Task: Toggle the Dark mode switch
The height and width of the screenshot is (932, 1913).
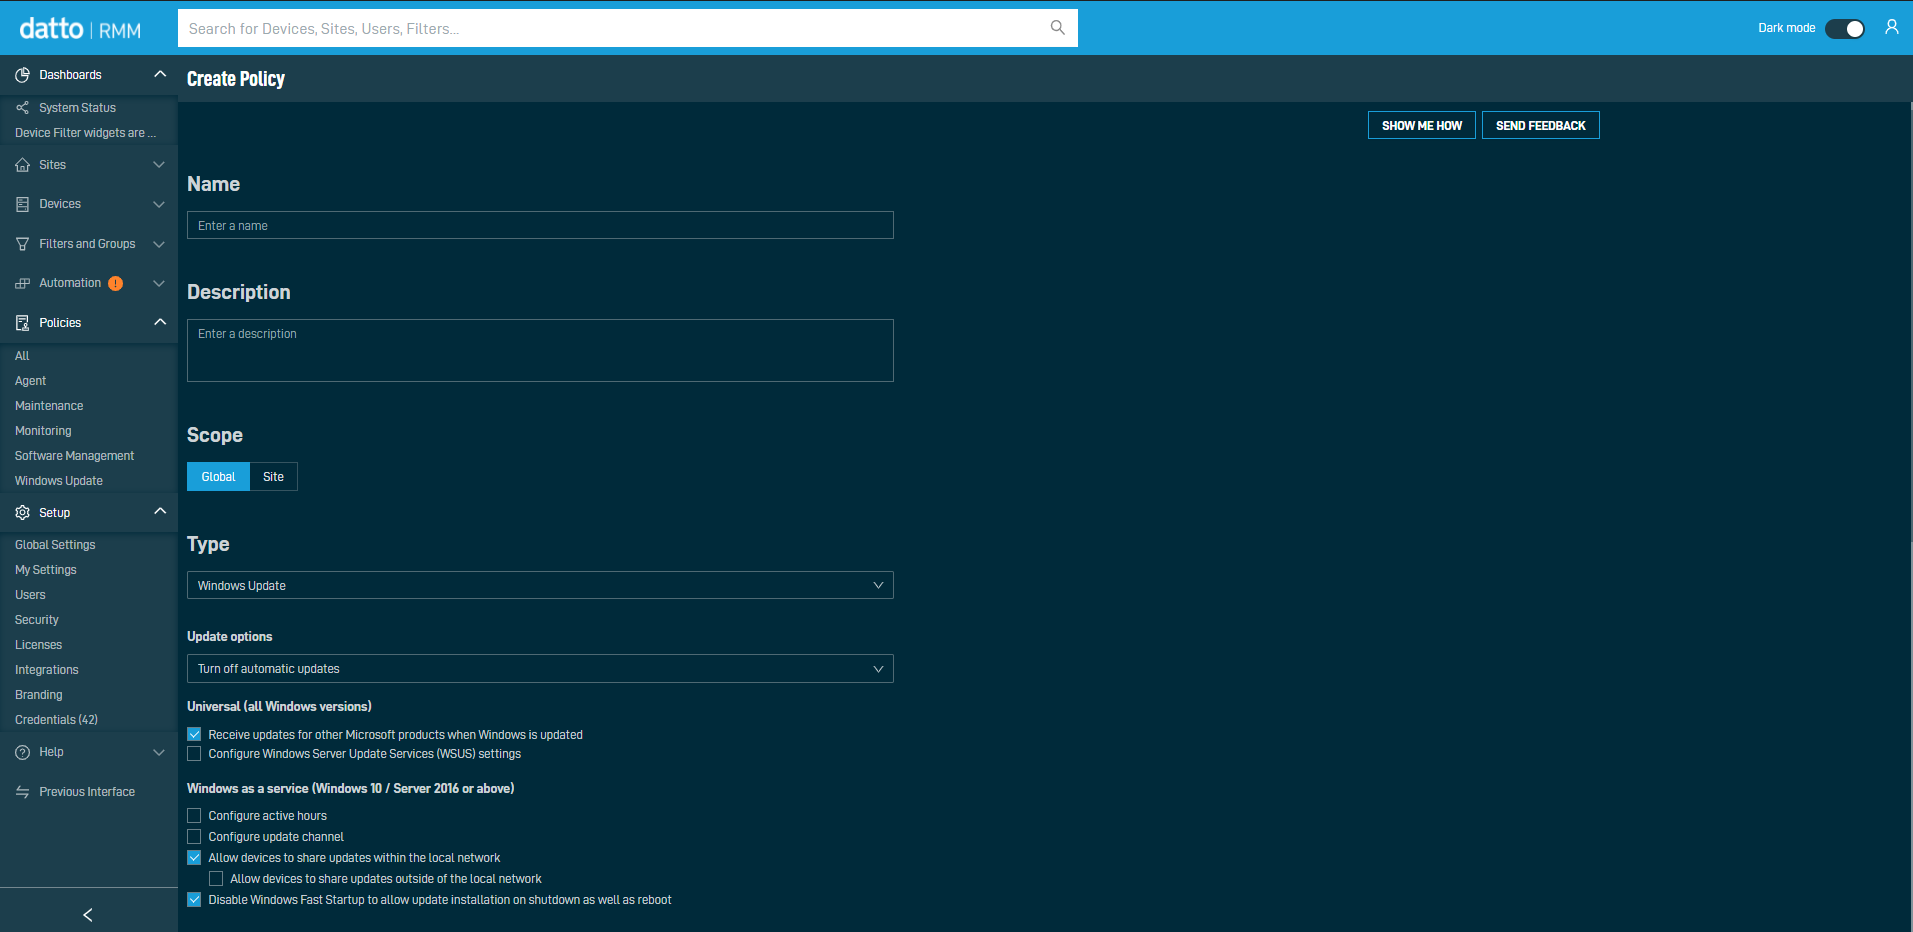Action: [x=1845, y=28]
